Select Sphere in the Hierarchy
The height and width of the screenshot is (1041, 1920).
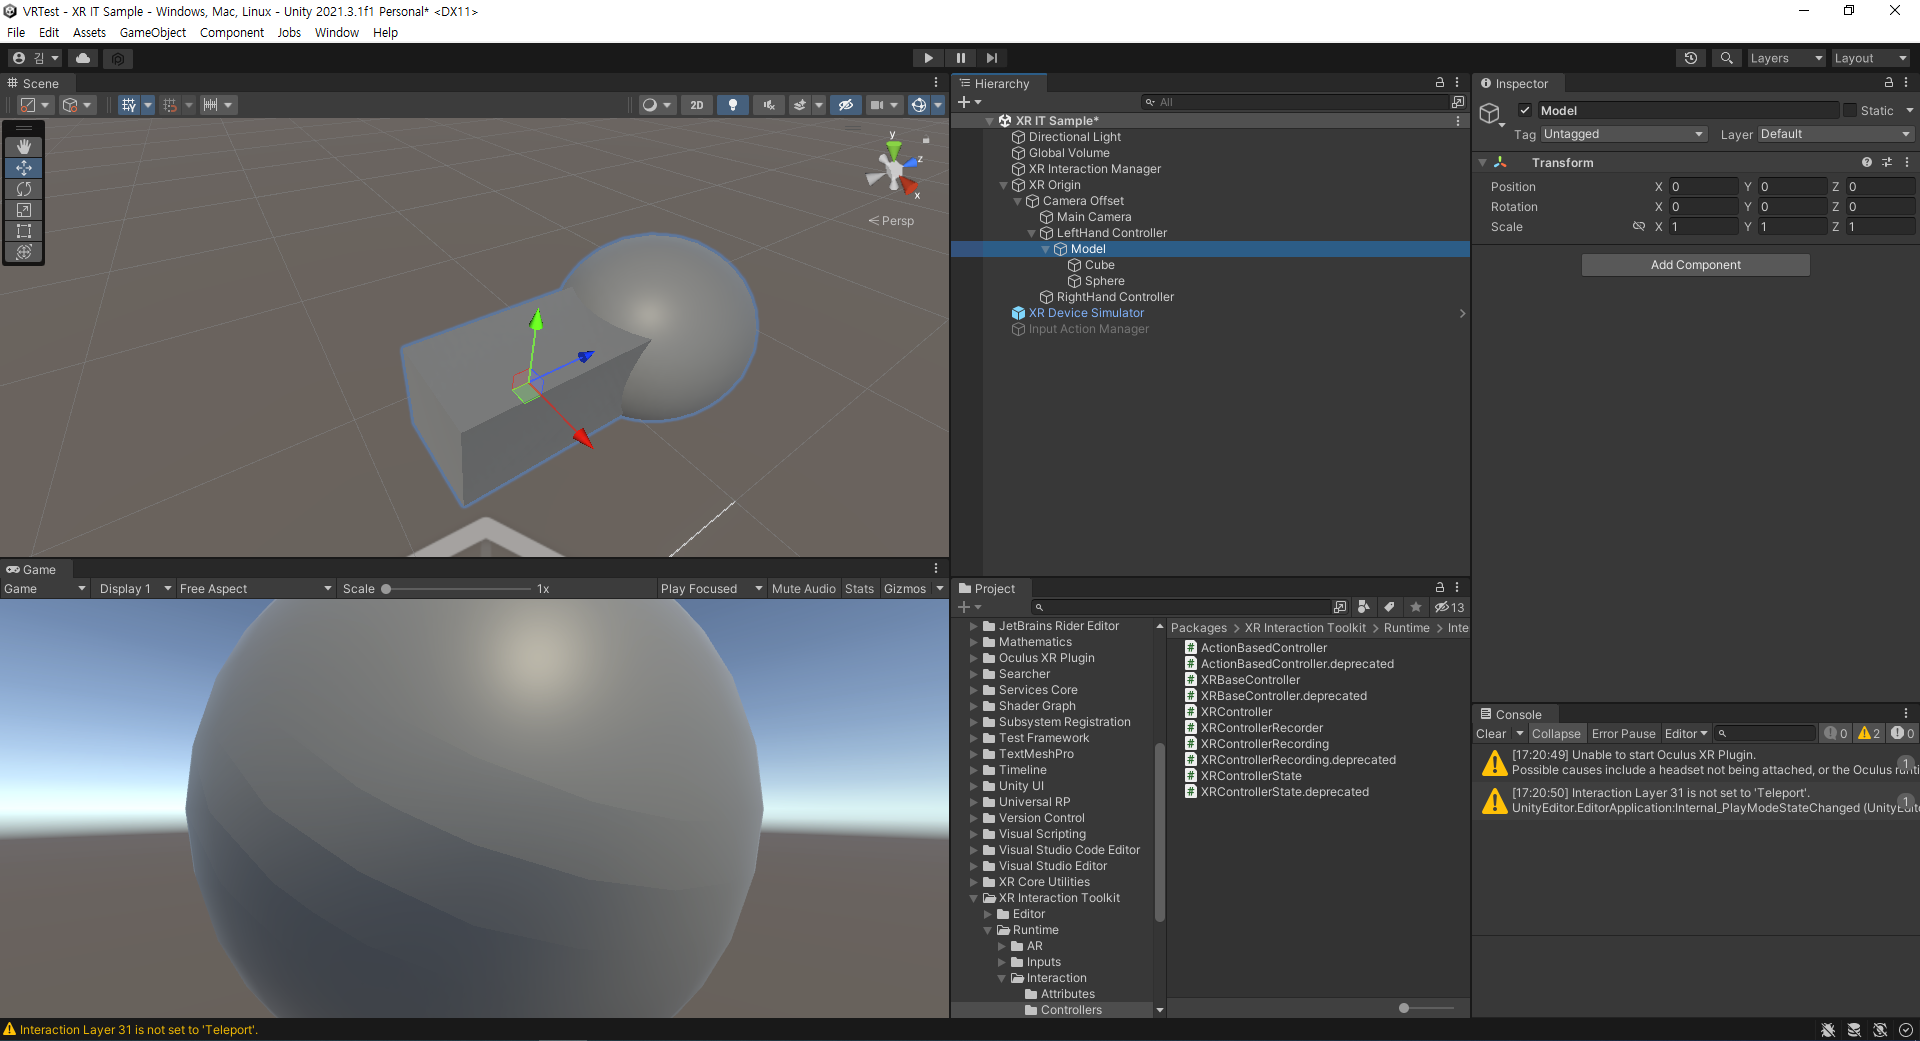coord(1104,281)
